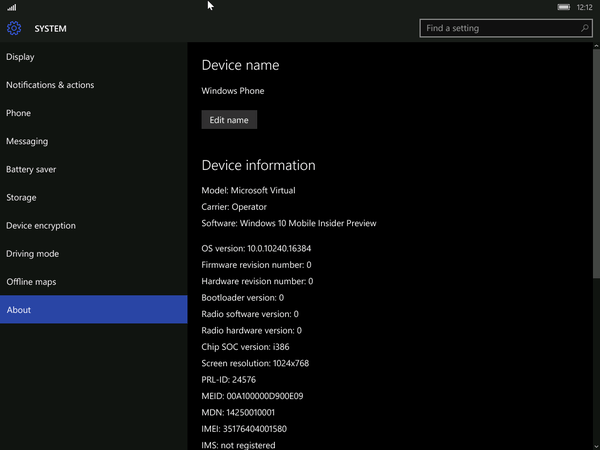This screenshot has height=450, width=600.
Task: Open the Display settings page
Action: click(x=94, y=57)
